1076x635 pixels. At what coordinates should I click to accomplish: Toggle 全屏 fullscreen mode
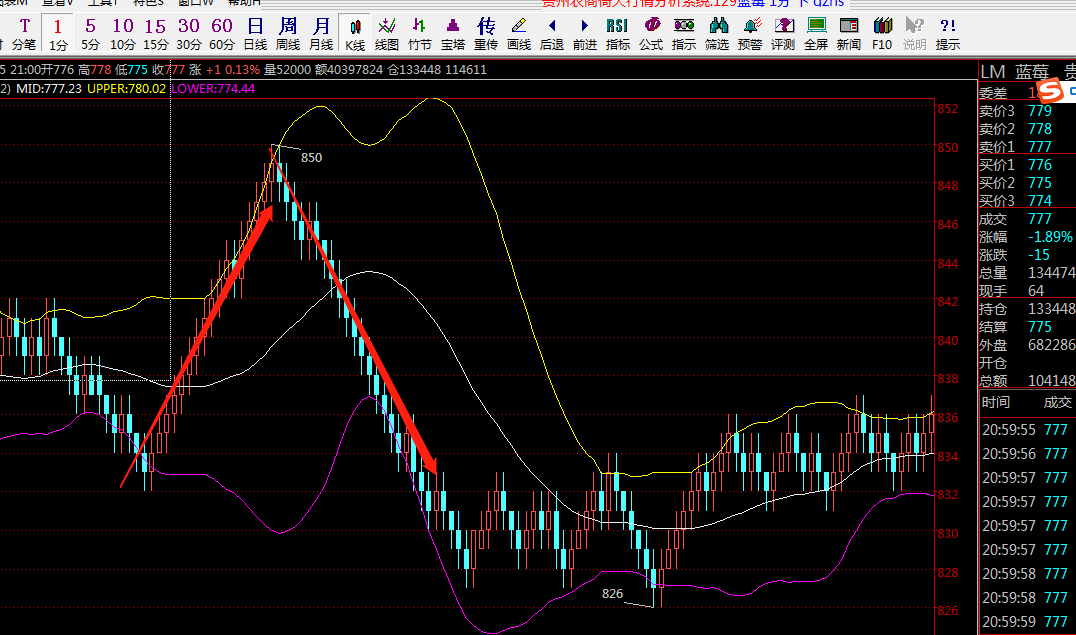[x=815, y=34]
